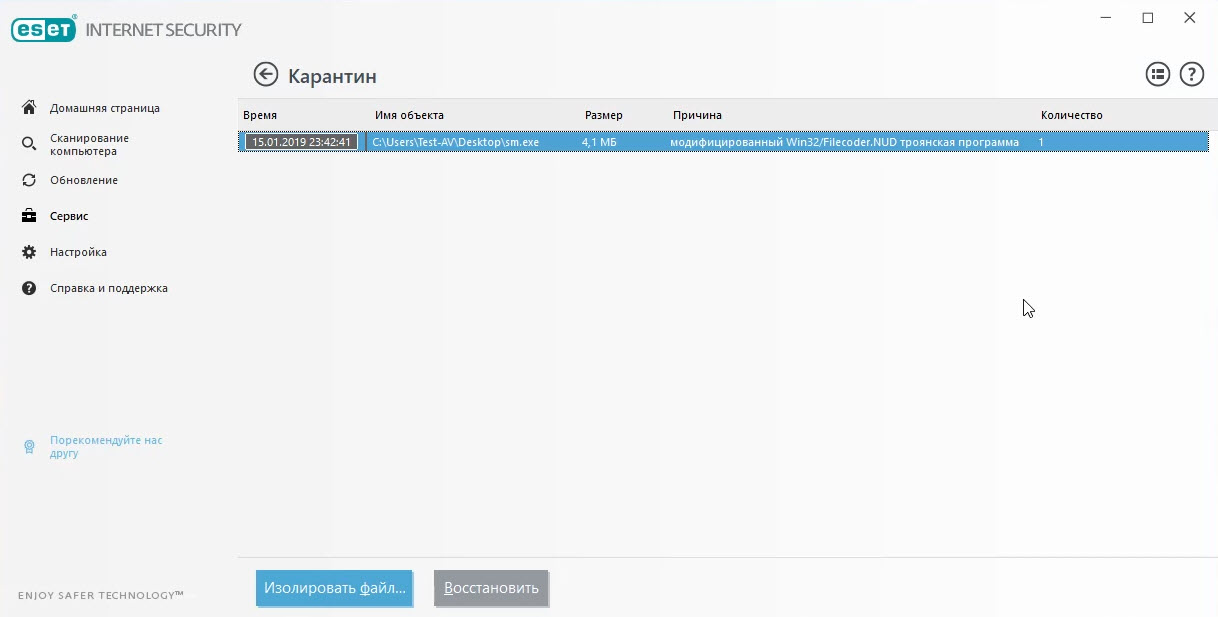The image size is (1218, 617).
Task: Click the 4,1 МБ size cell
Action: point(599,142)
